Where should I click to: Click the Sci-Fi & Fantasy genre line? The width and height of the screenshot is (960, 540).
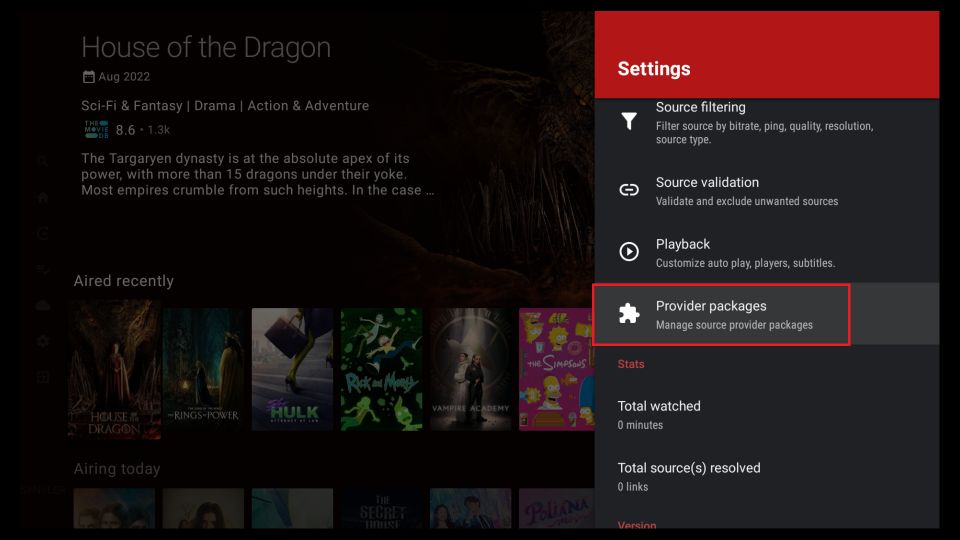225,105
